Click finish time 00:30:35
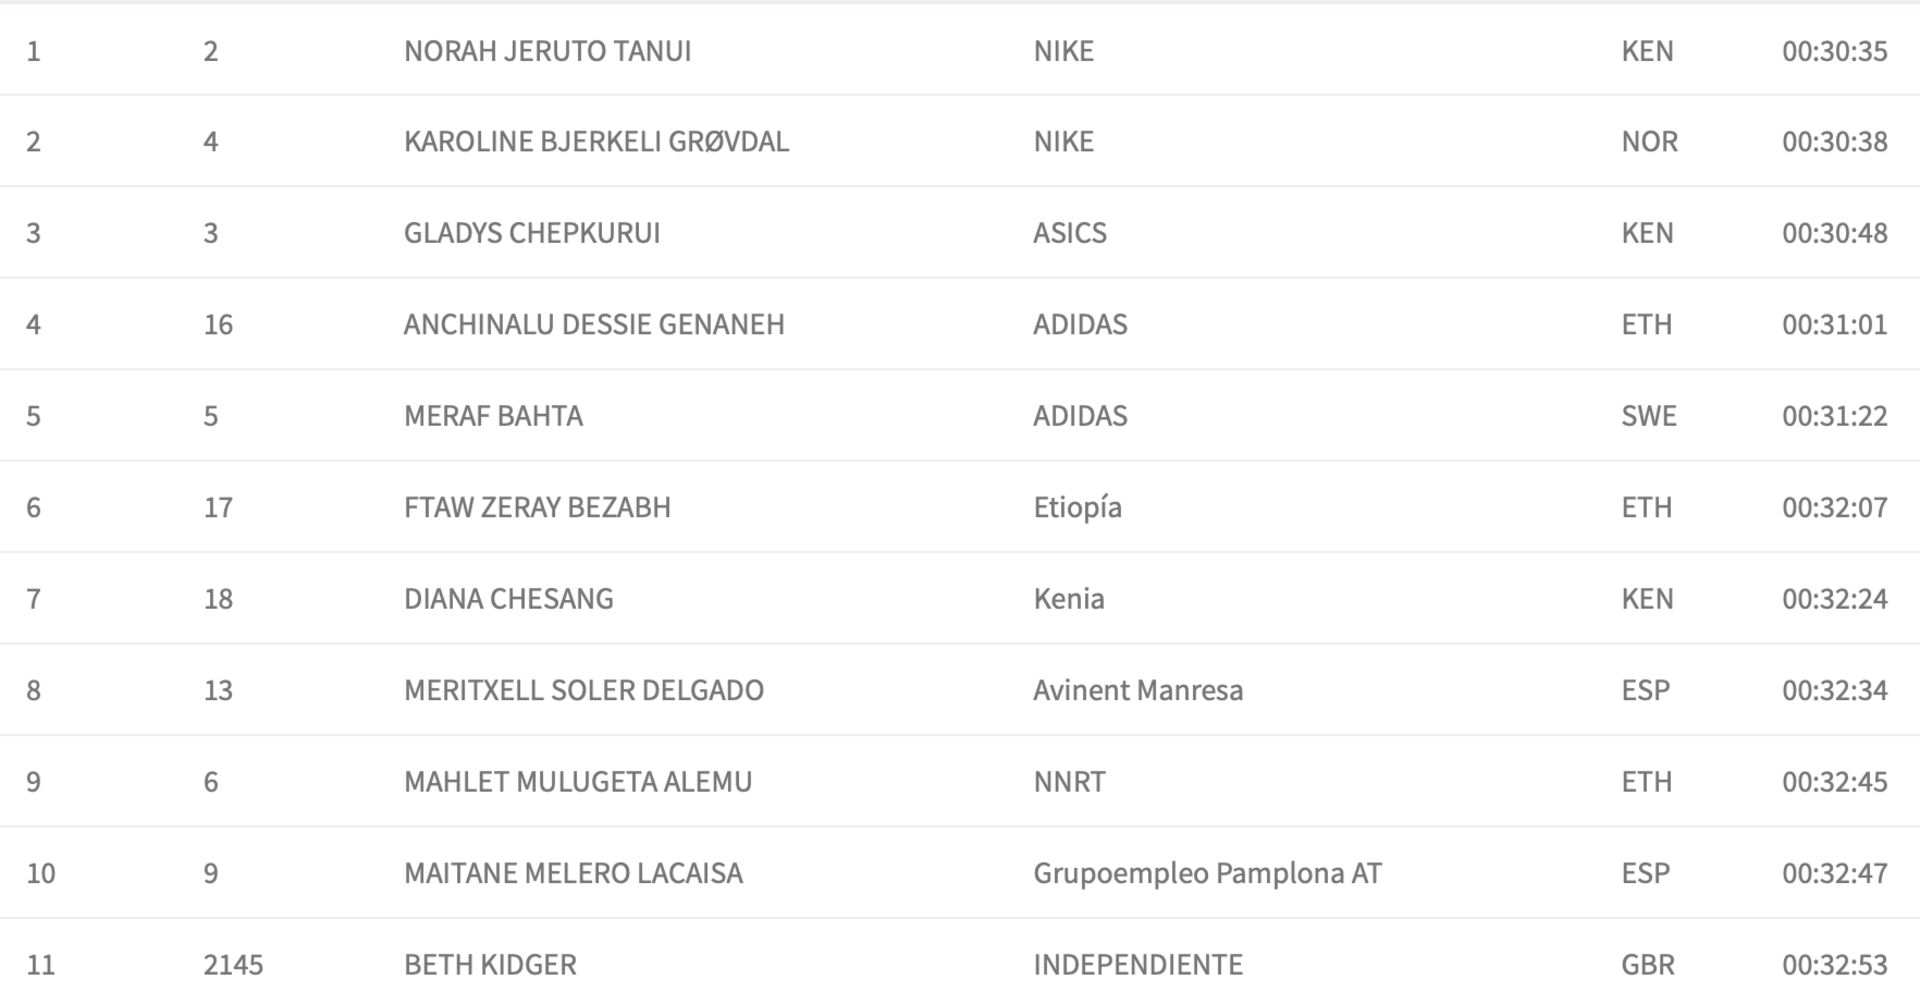This screenshot has width=1920, height=1004. (1834, 51)
